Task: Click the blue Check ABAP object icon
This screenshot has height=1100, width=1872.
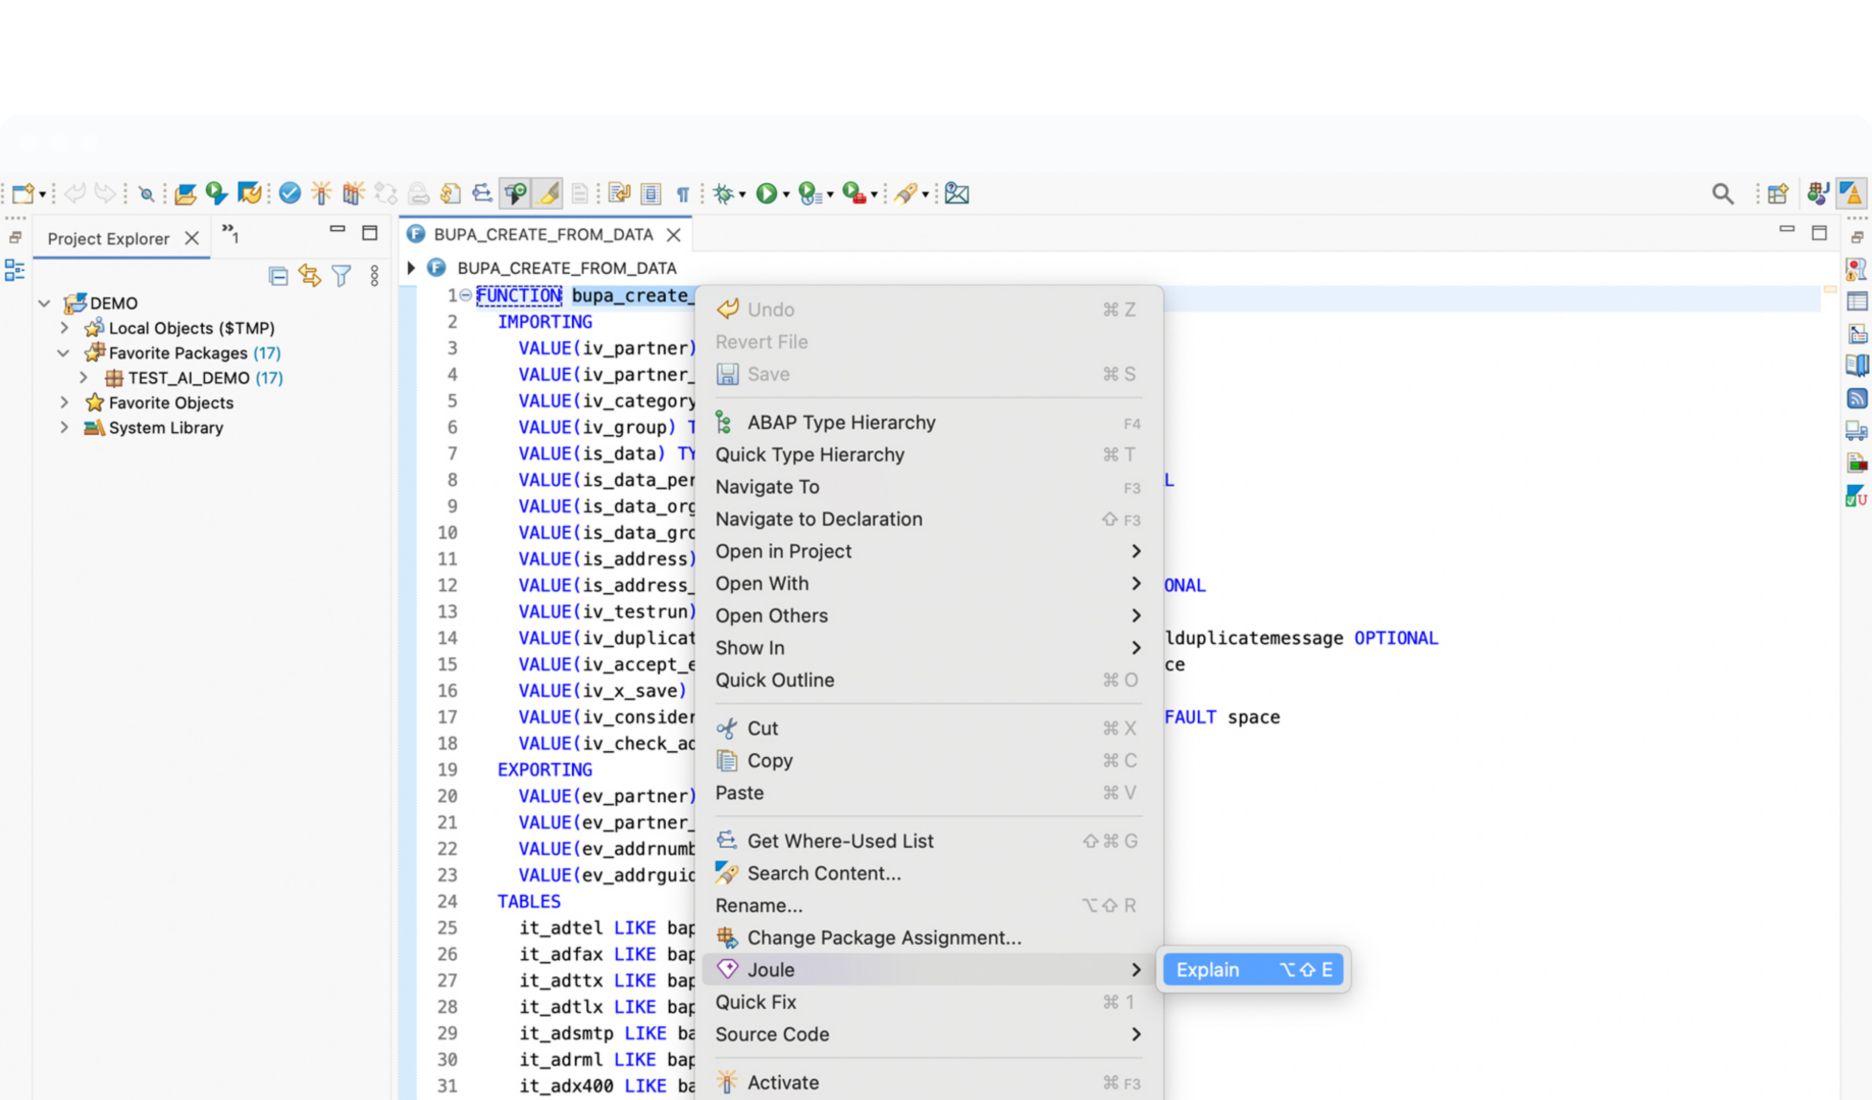Action: tap(290, 194)
